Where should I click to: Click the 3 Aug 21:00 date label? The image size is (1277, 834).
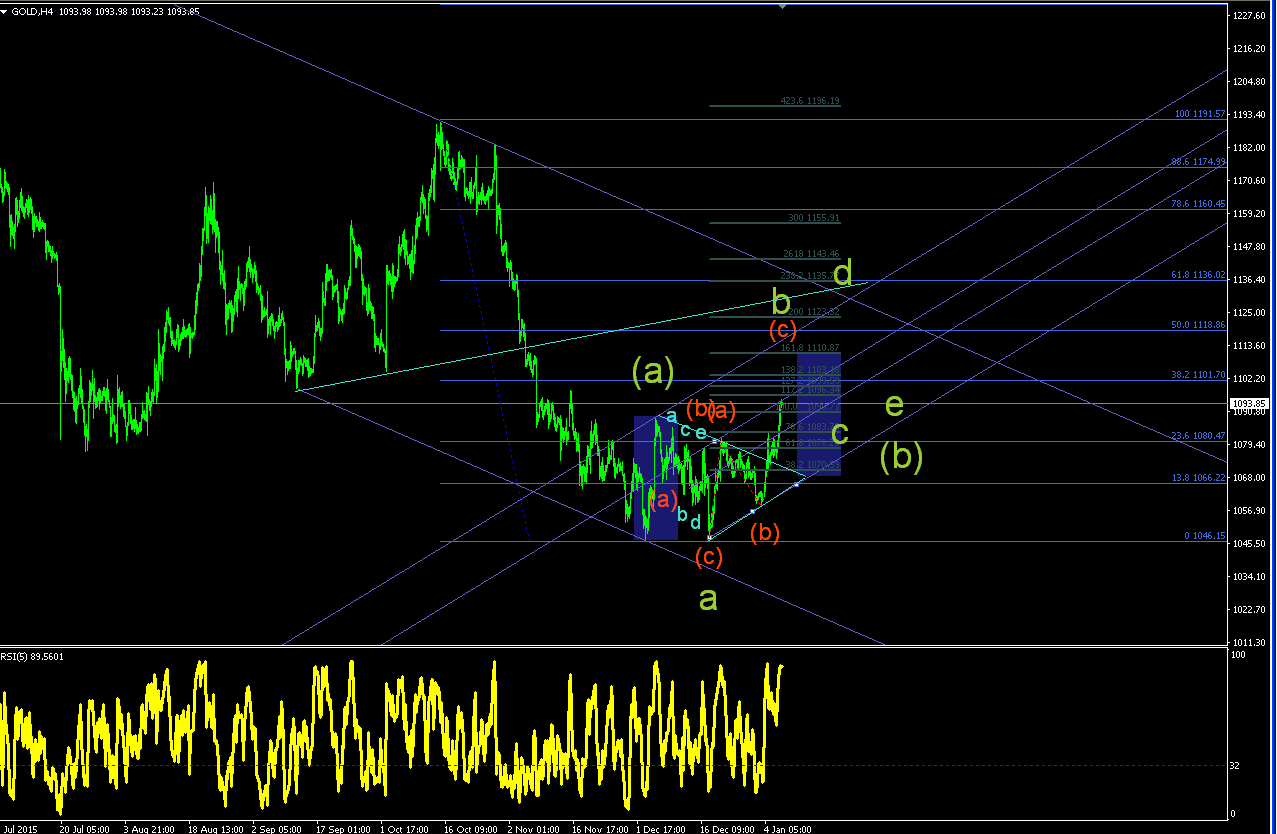pos(149,829)
